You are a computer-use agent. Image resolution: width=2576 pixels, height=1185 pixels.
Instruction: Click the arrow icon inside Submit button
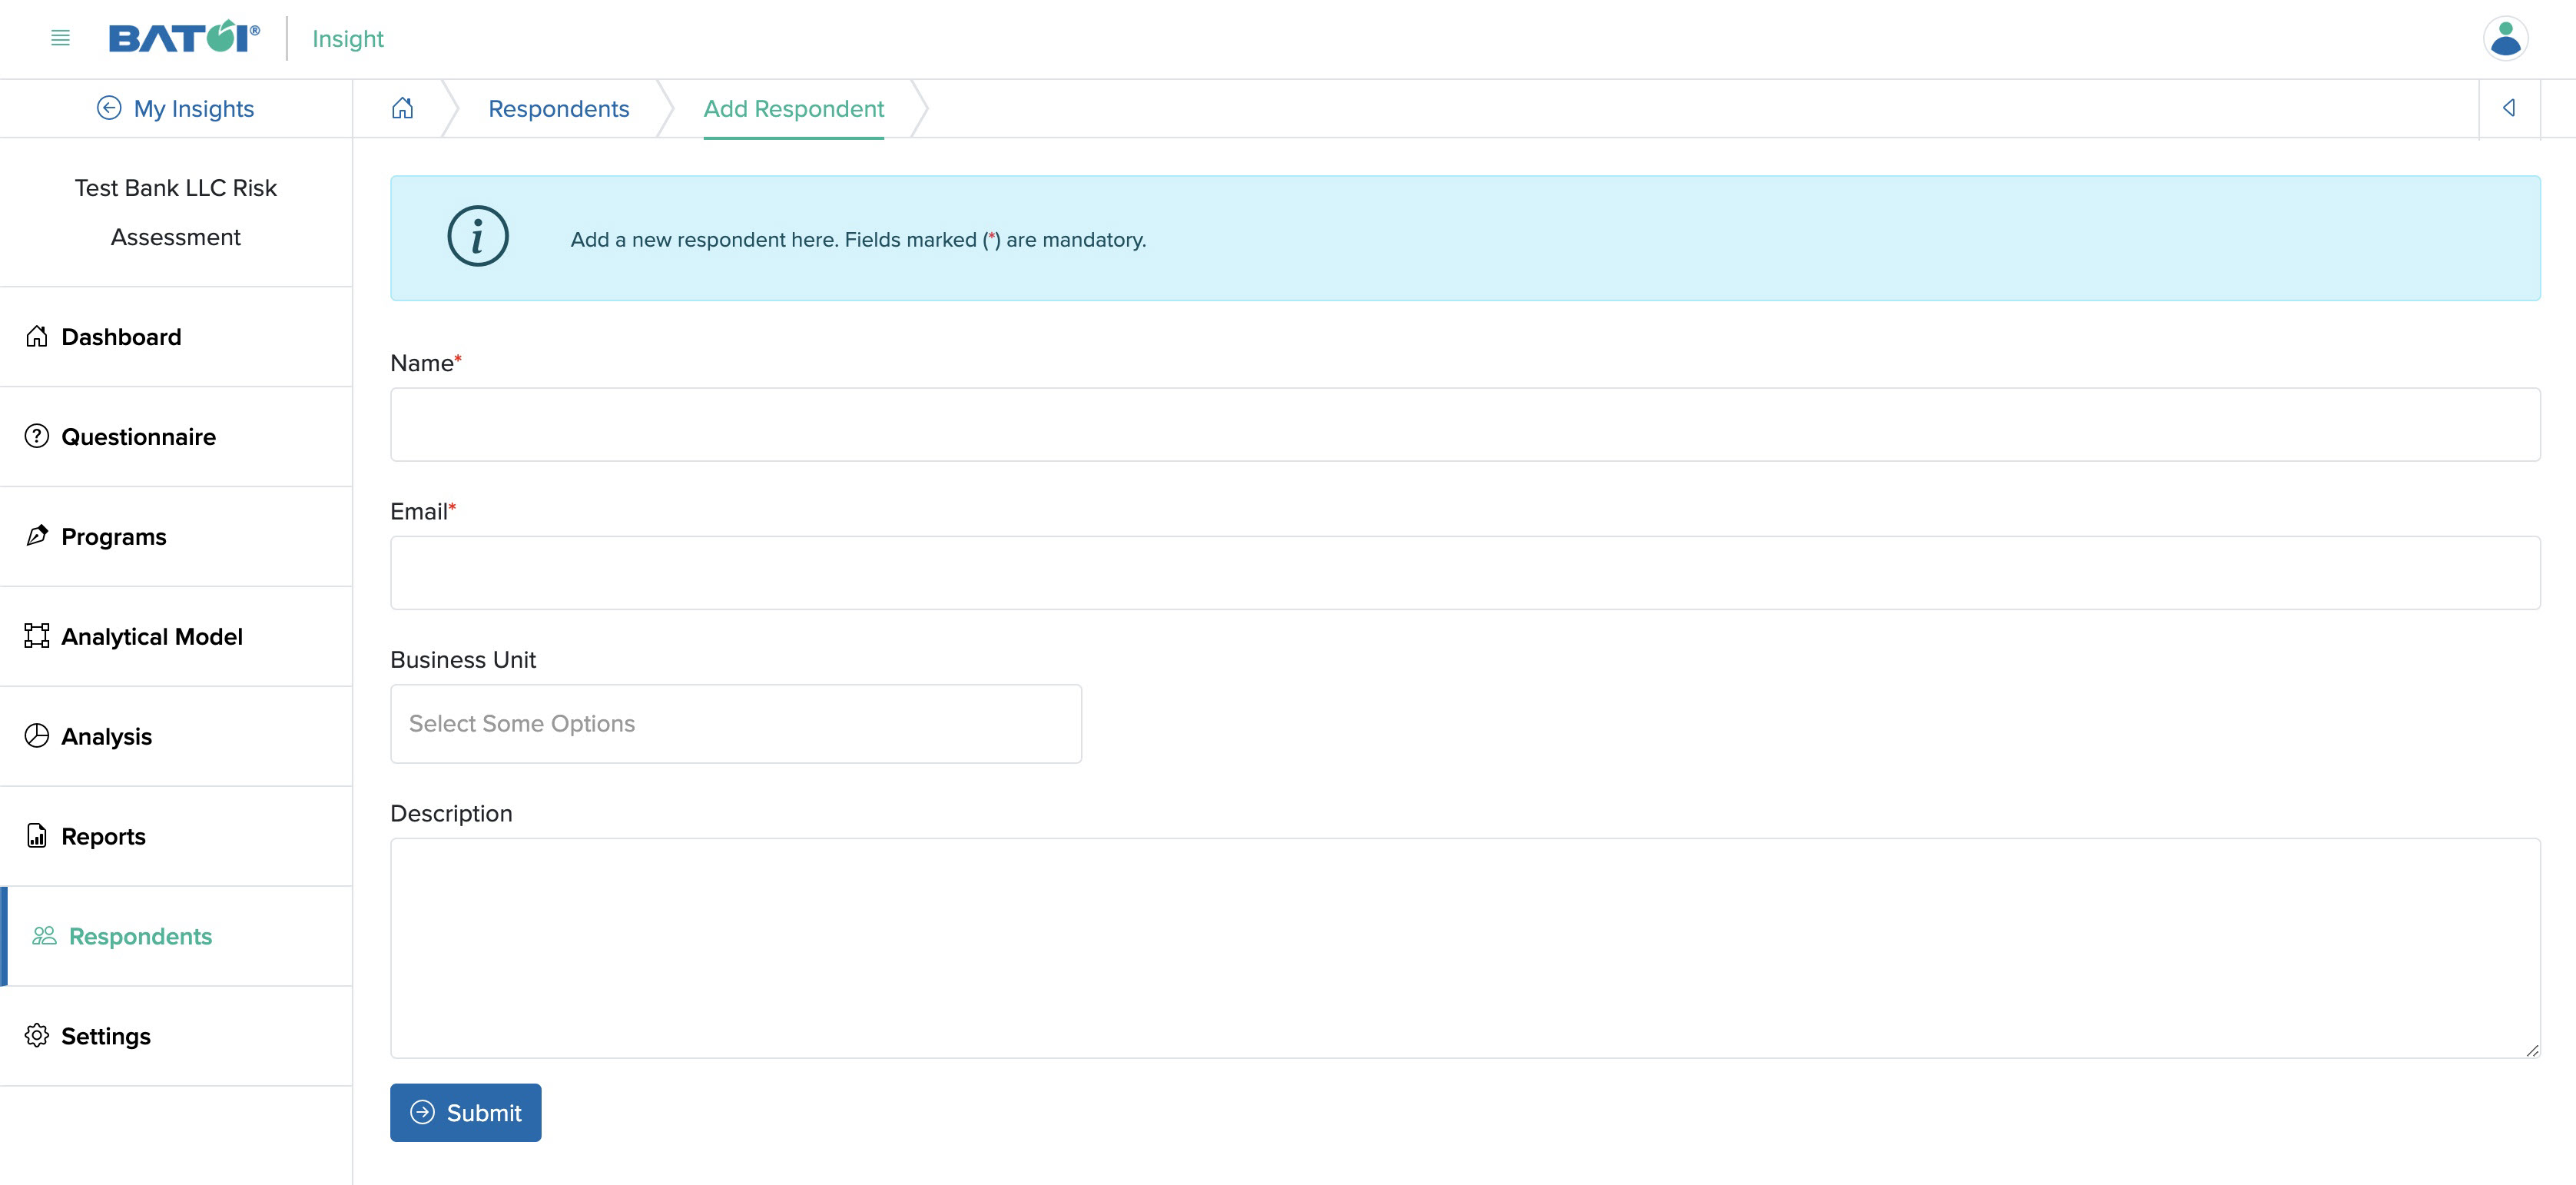(x=423, y=1112)
